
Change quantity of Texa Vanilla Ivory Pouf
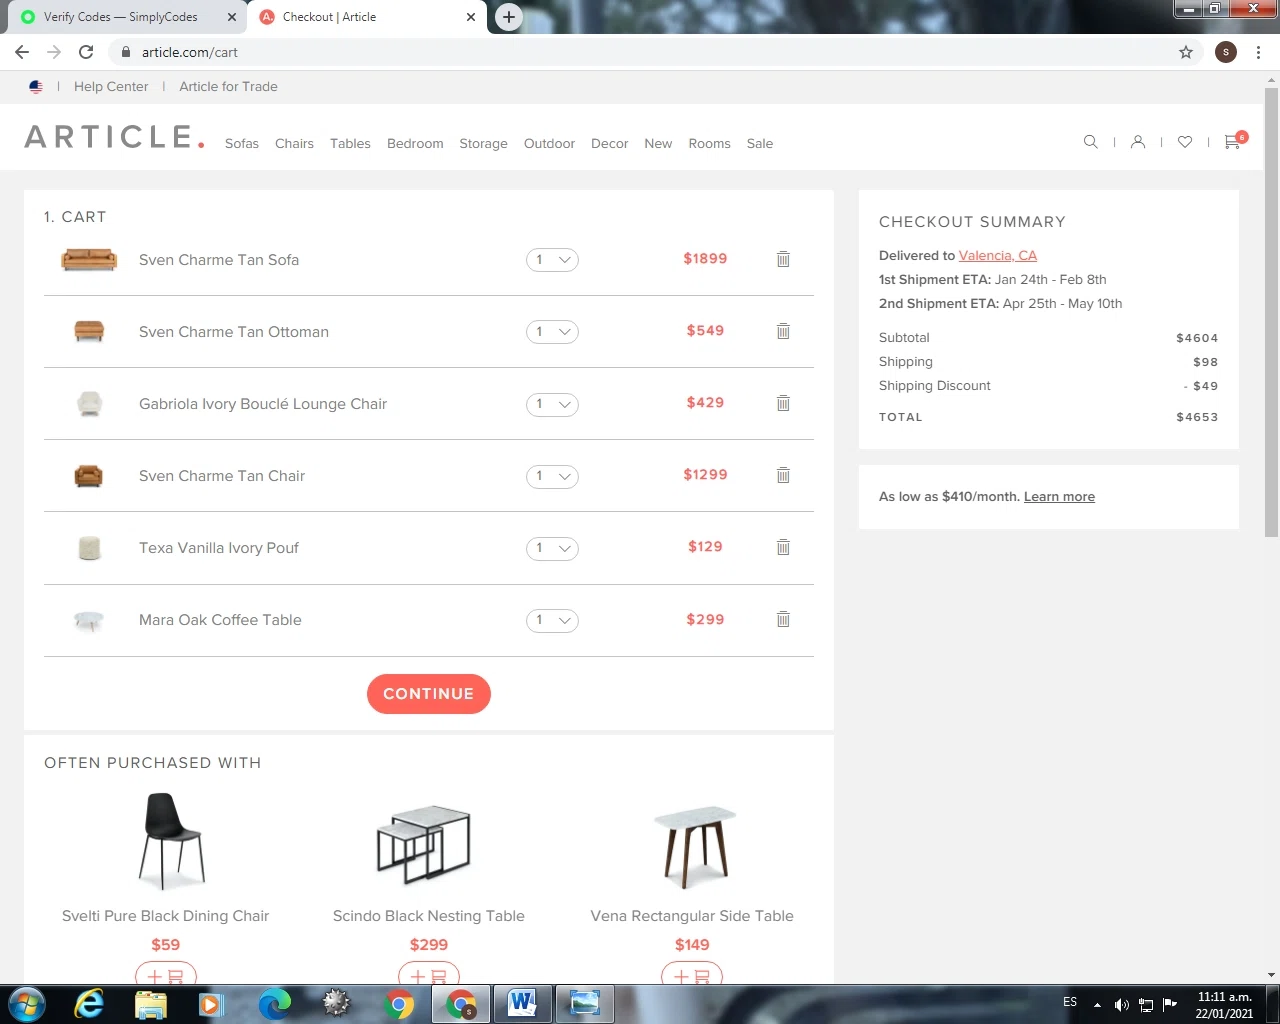[552, 548]
